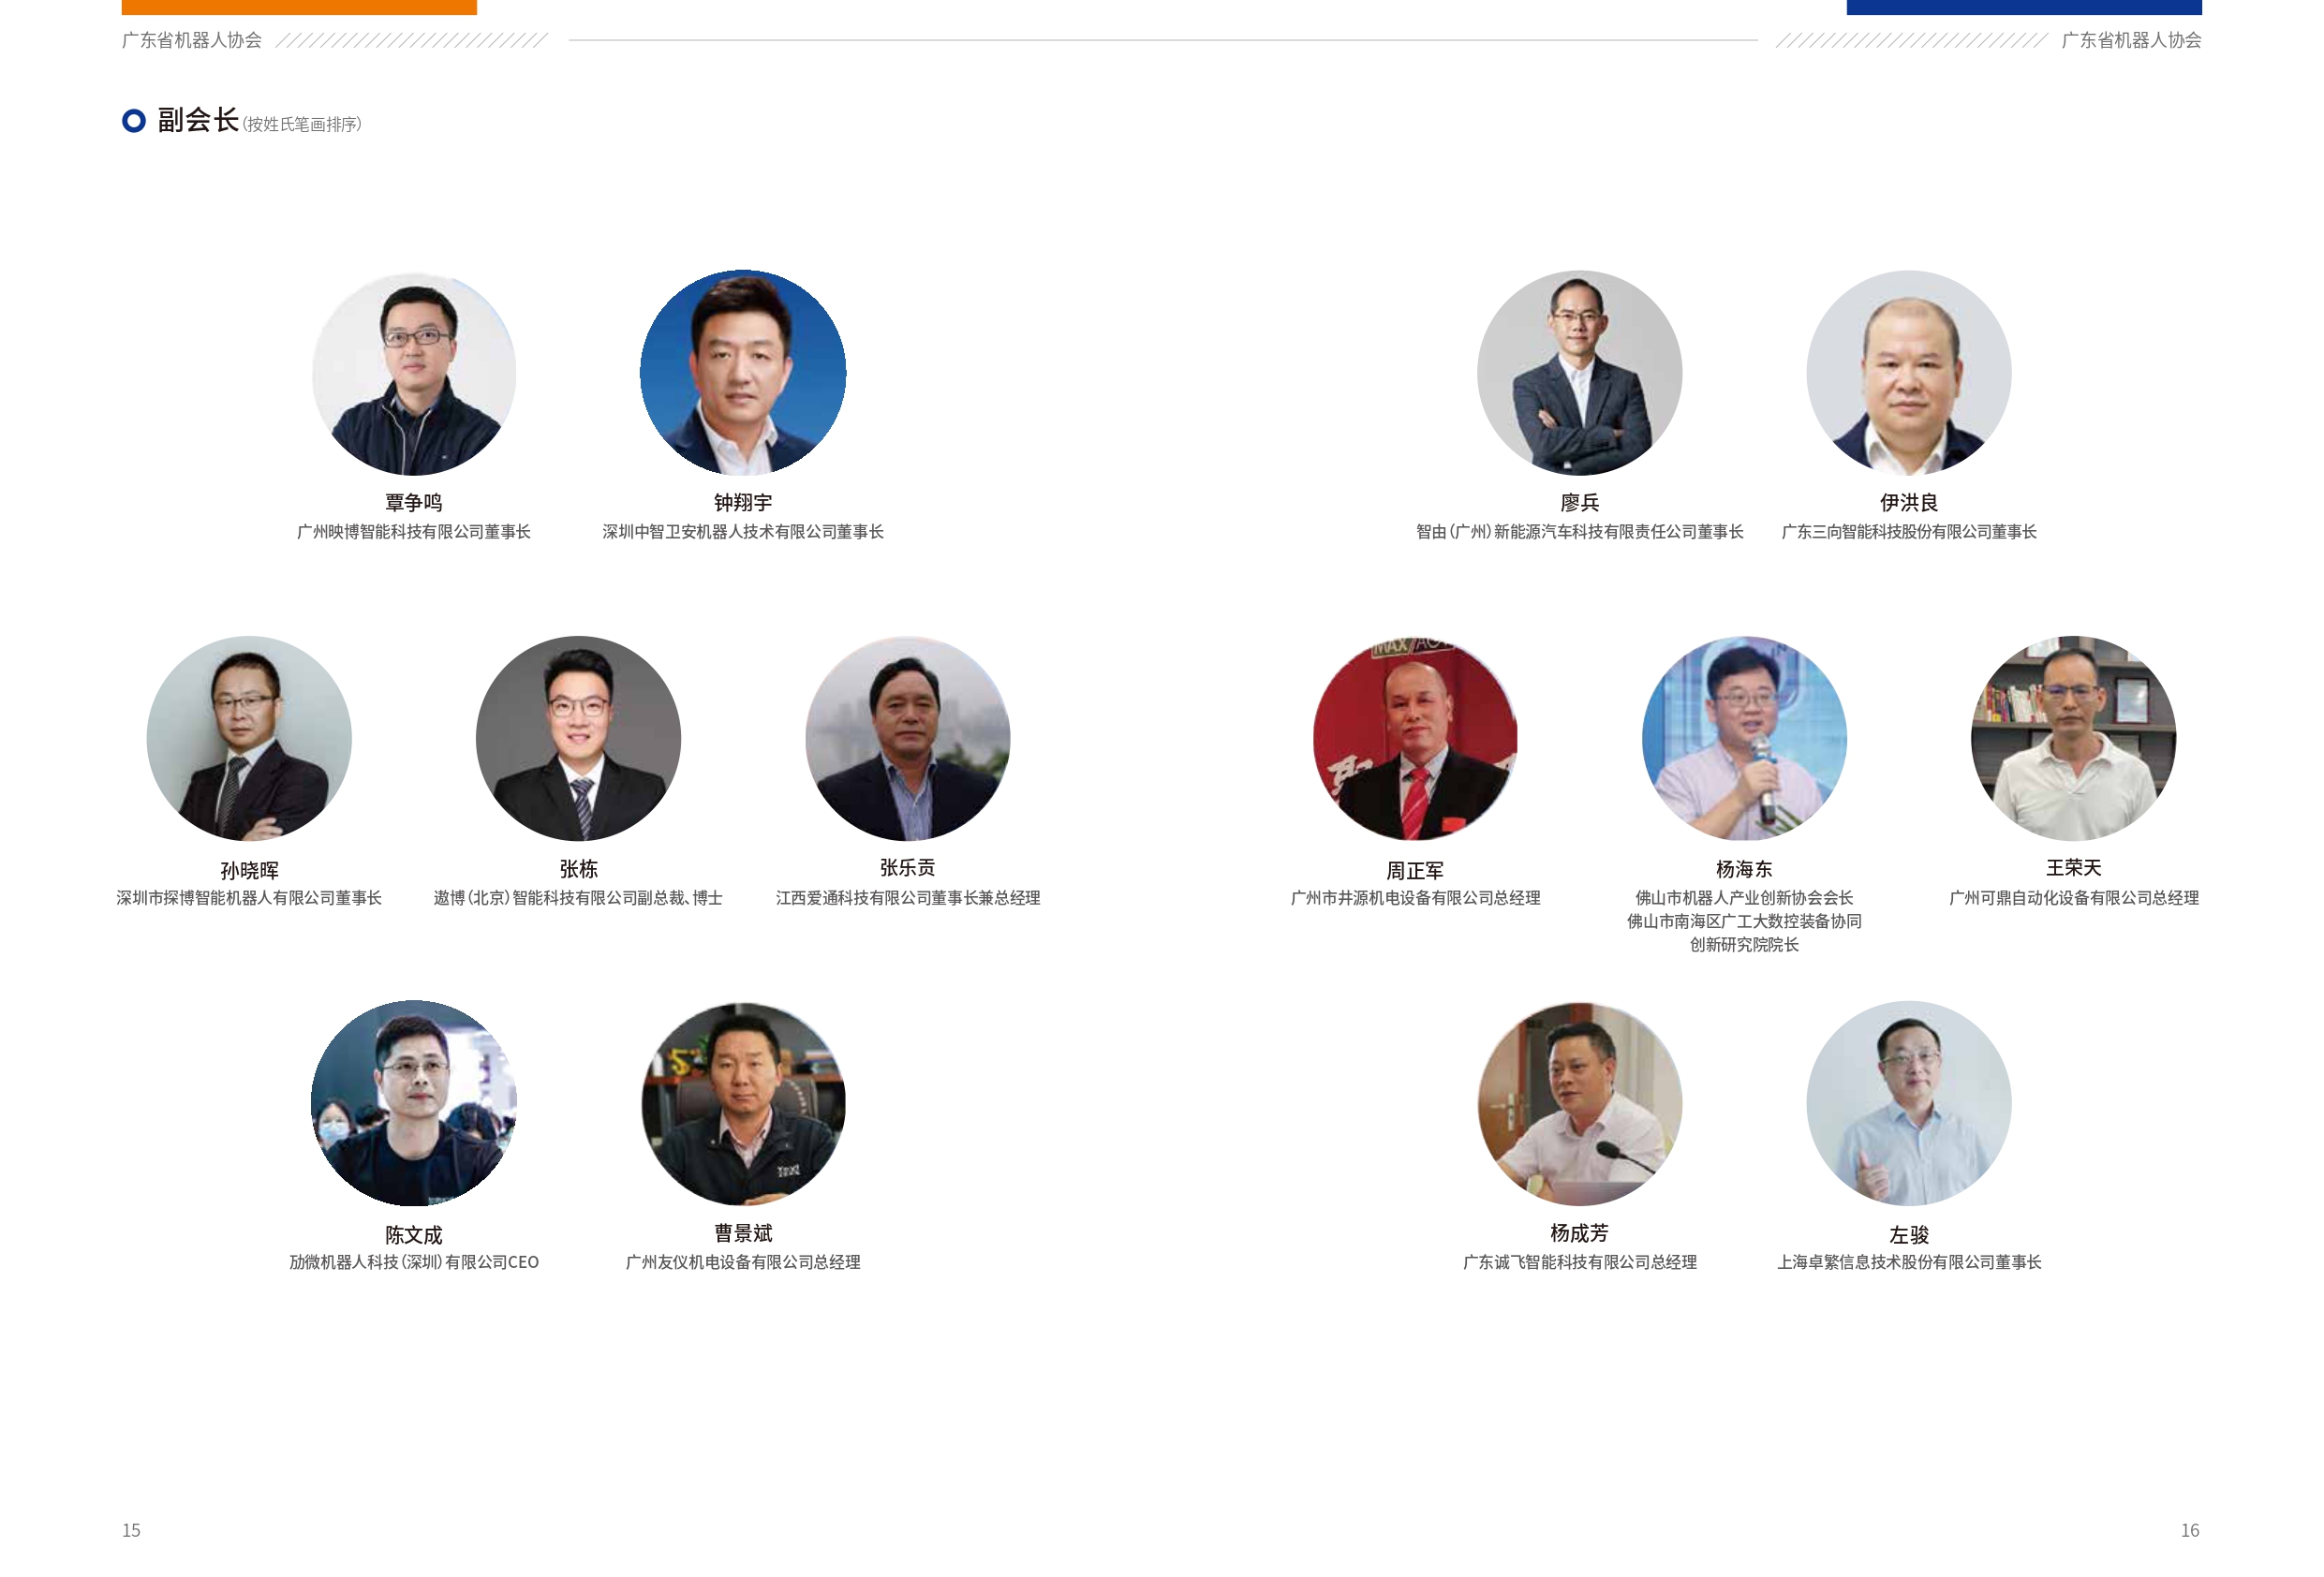
Task: Click the portrait of 王荣天
Action: (x=2074, y=739)
